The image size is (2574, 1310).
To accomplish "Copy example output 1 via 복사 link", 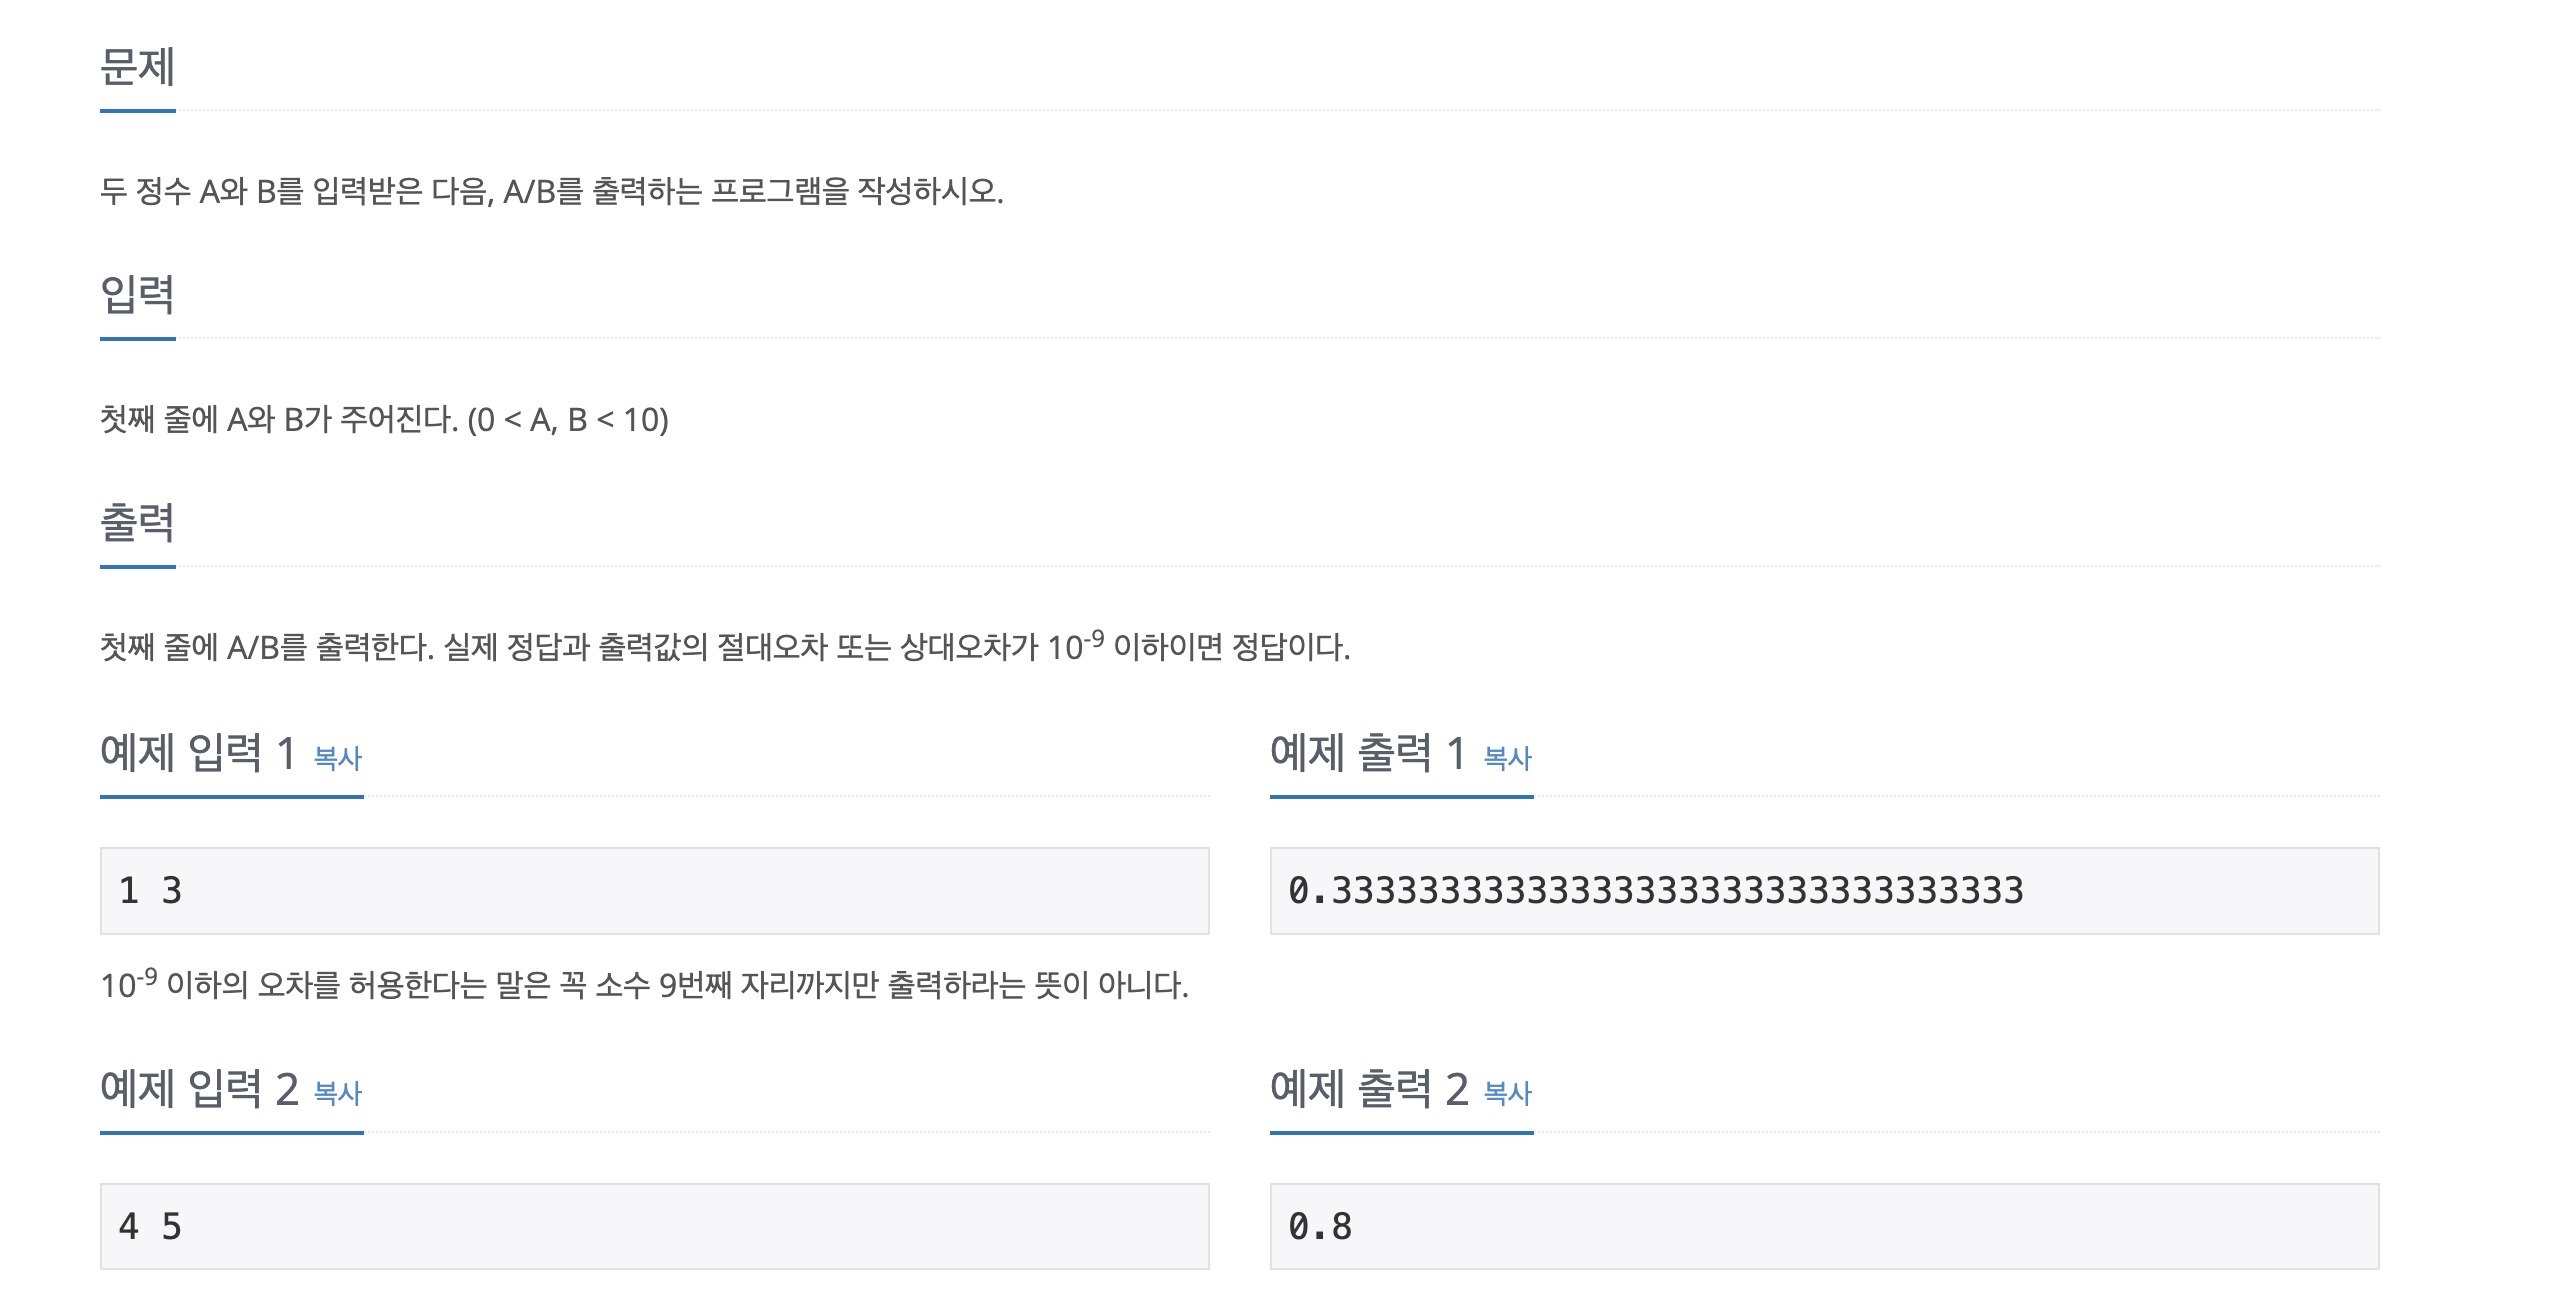I will point(1508,758).
